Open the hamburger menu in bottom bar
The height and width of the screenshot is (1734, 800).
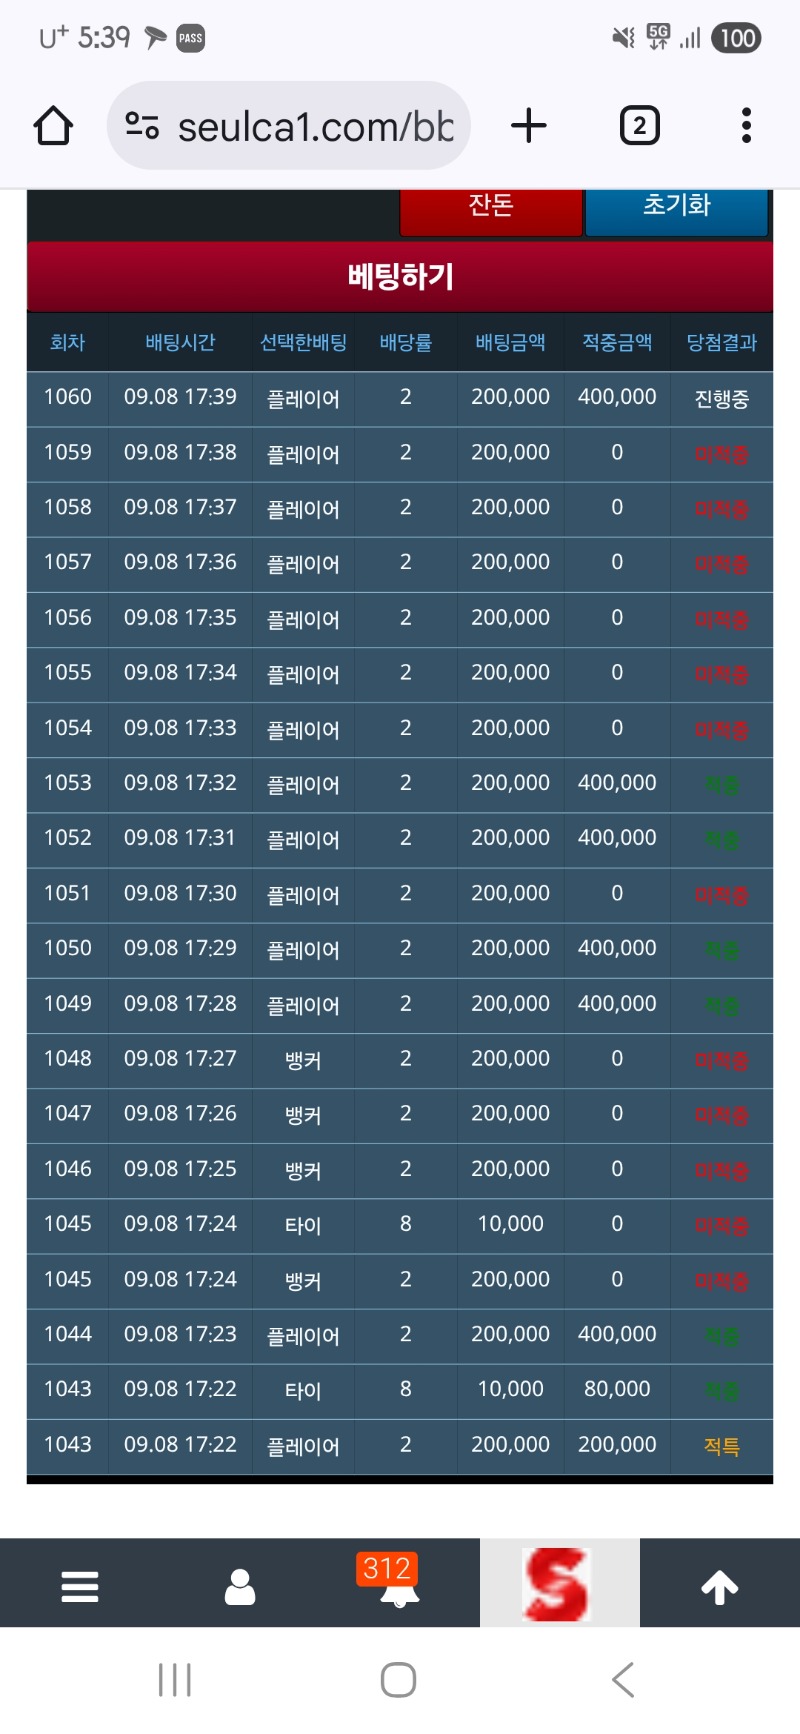[80, 1585]
